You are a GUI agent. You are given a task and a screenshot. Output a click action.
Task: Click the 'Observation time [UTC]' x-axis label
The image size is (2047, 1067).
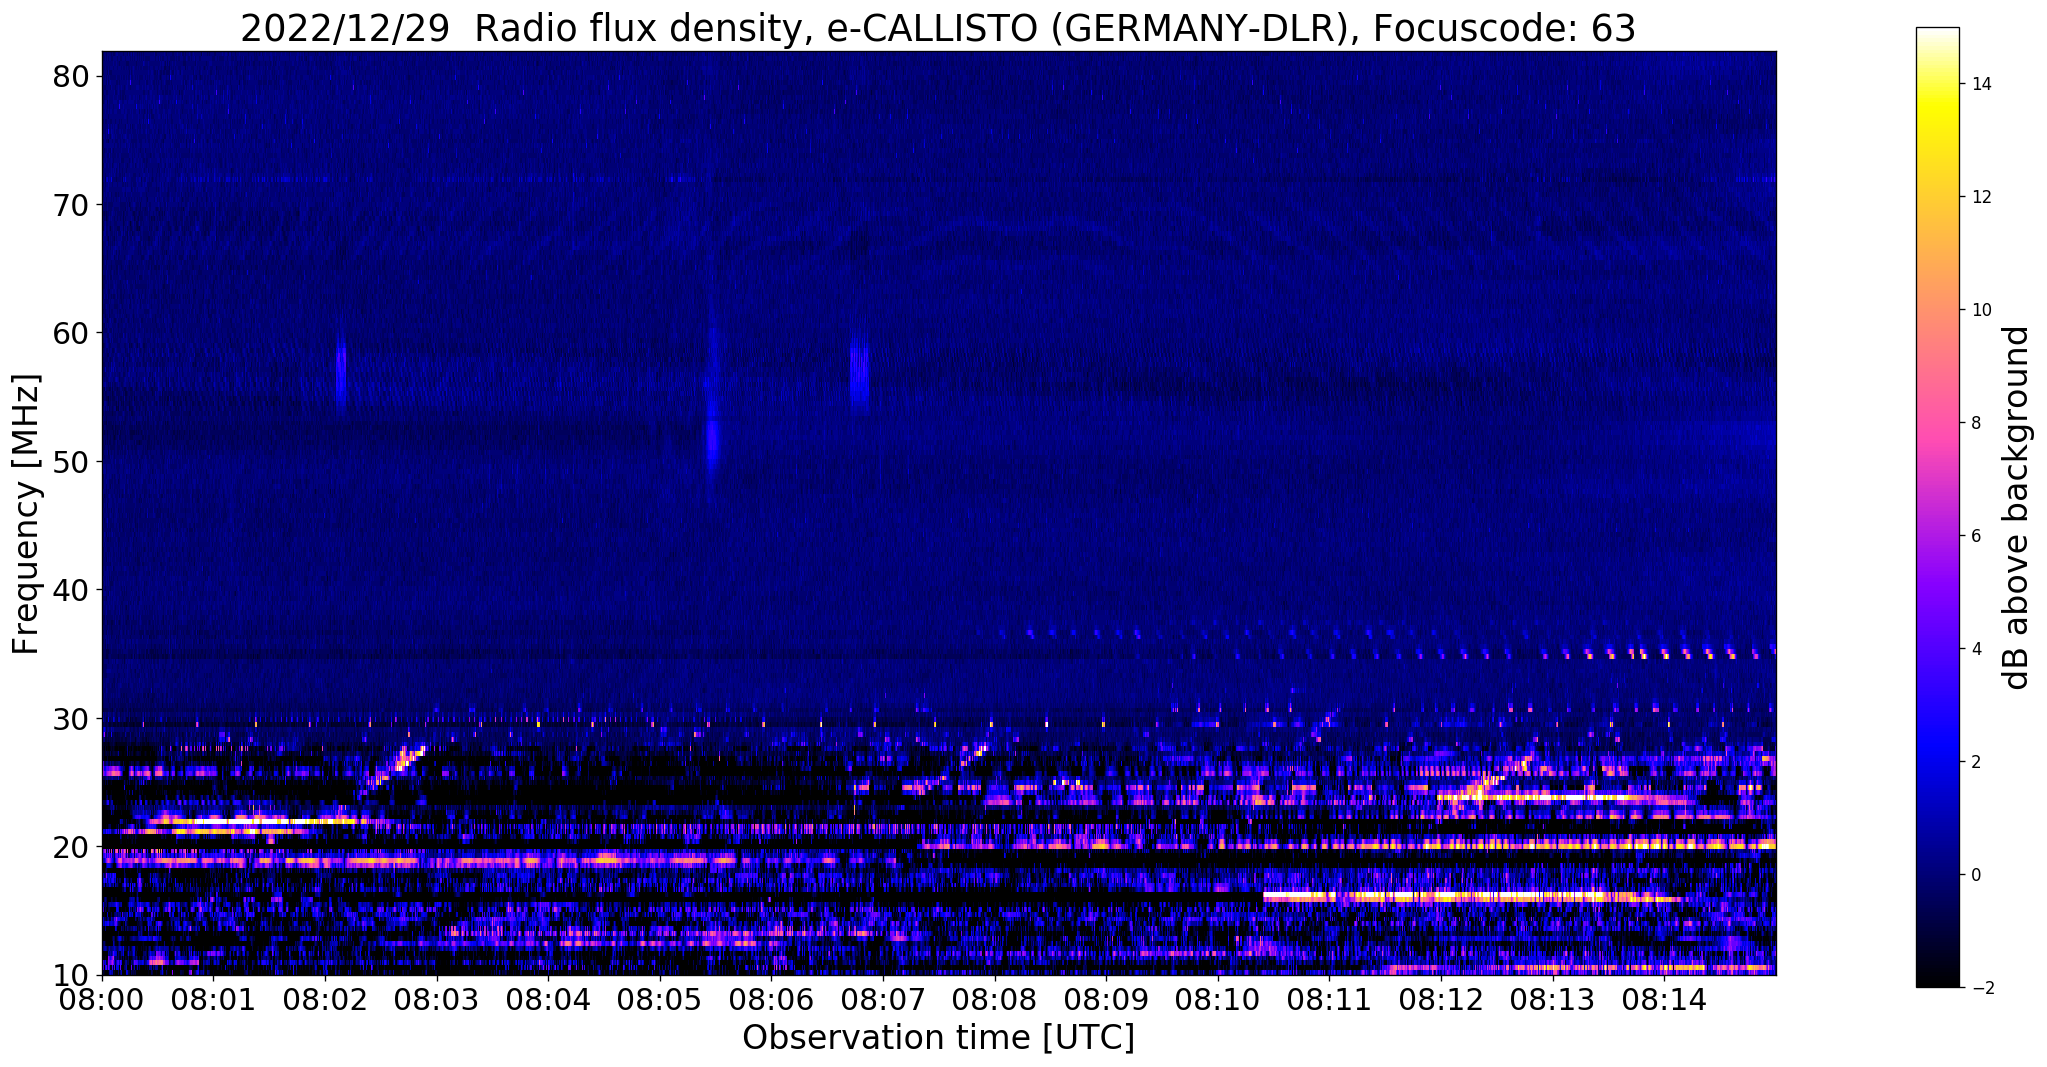pyautogui.click(x=938, y=1037)
